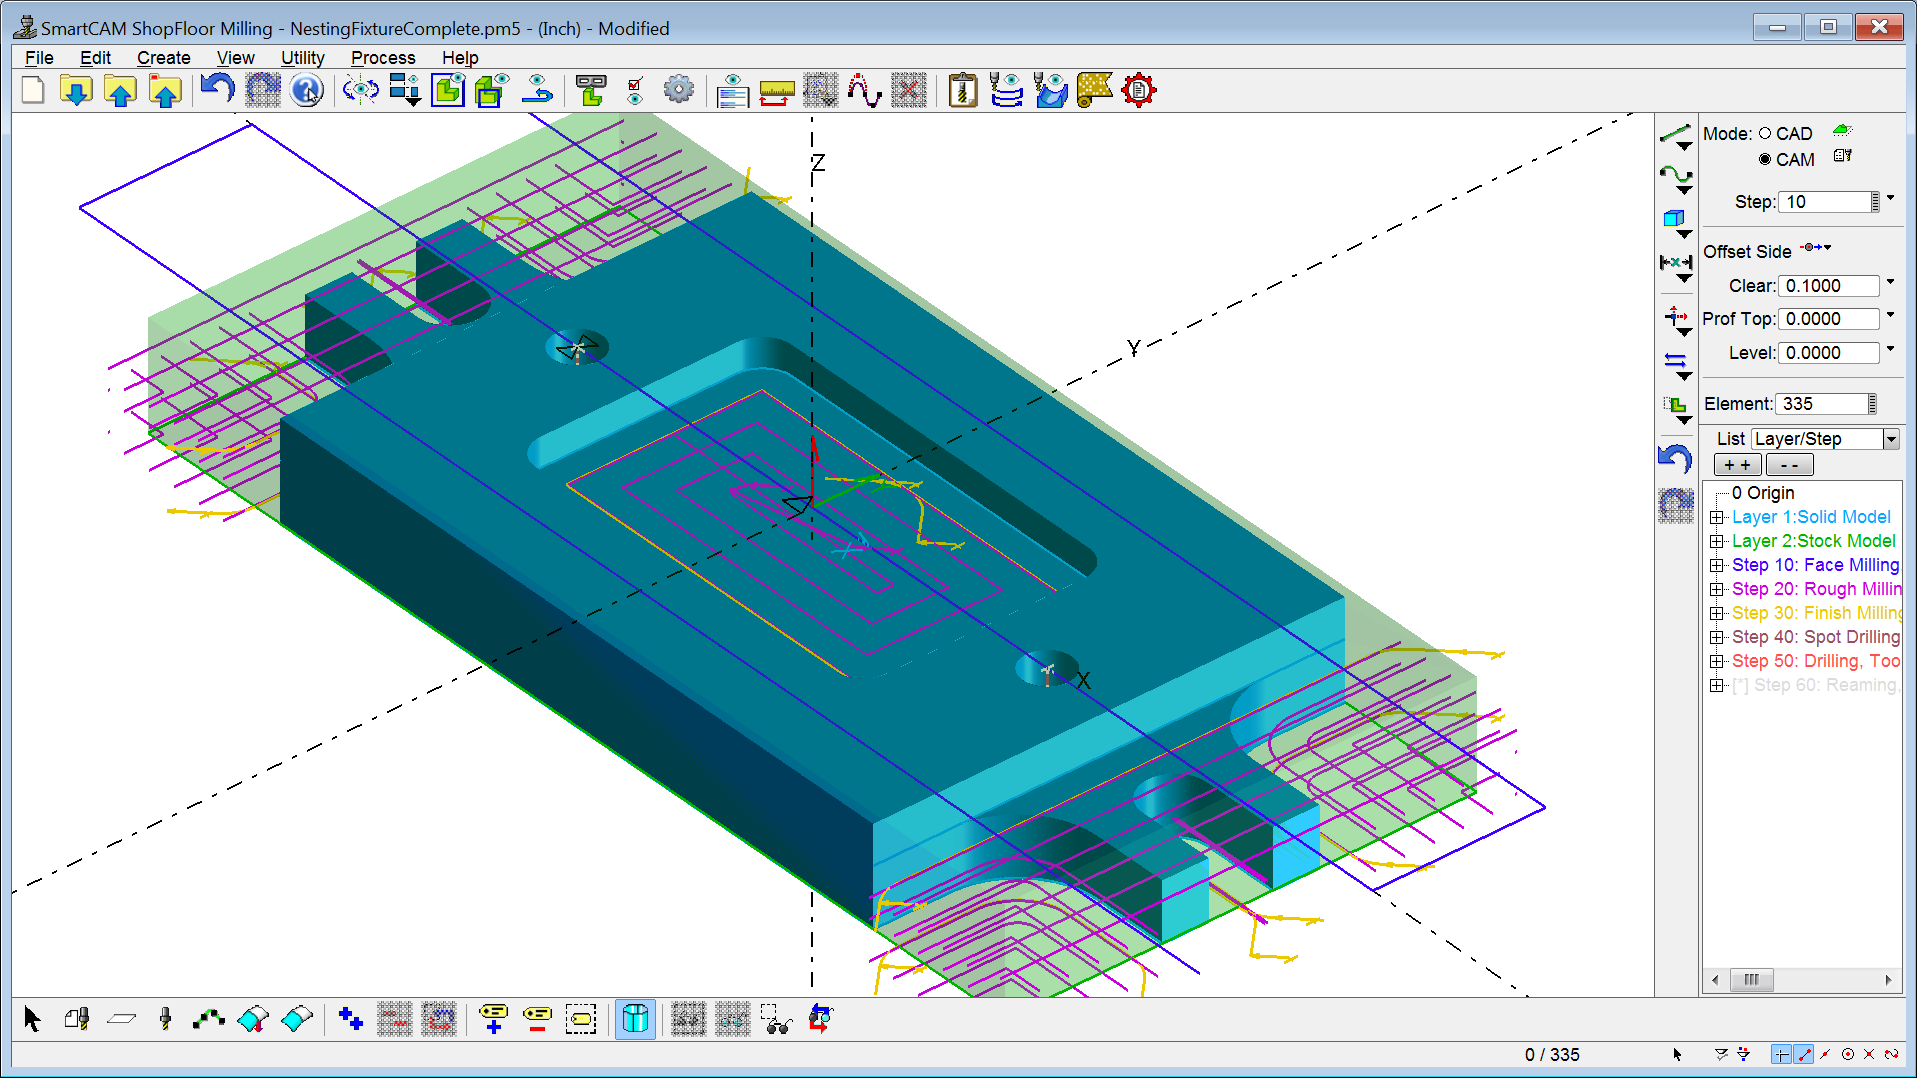Toggle the solid cylinder display icon

[635, 1019]
